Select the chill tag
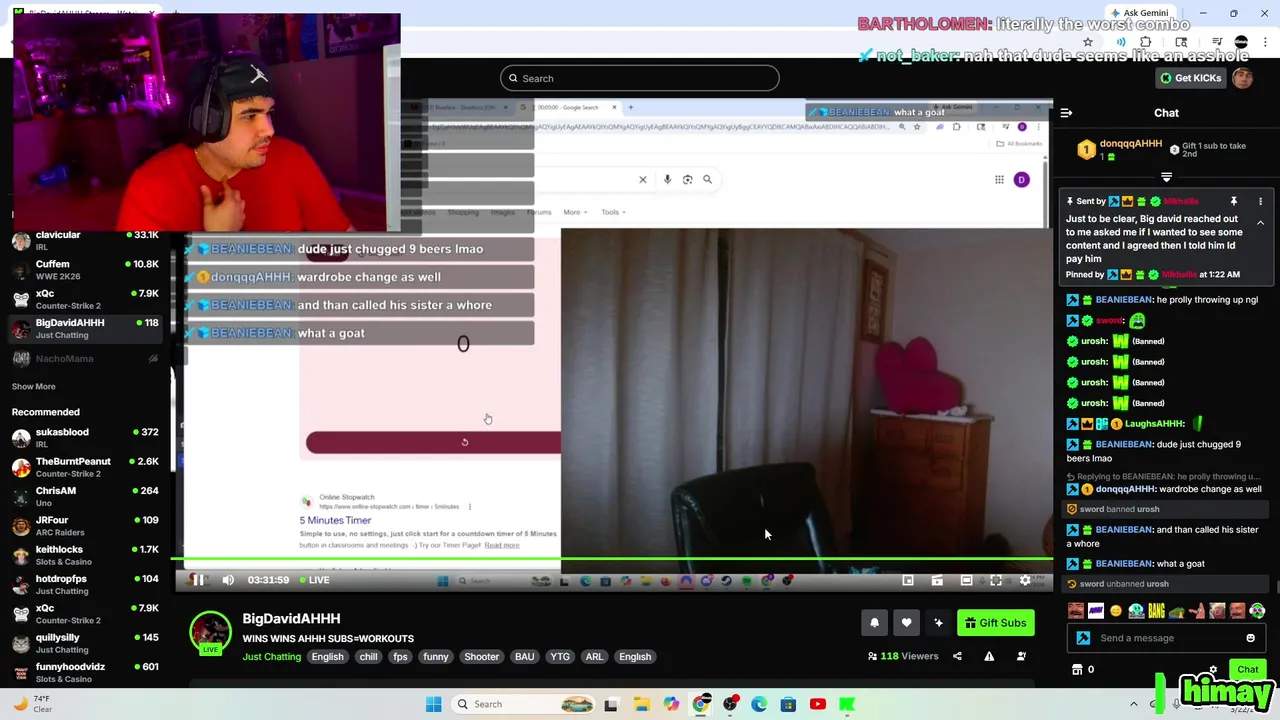This screenshot has height=720, width=1280. pos(368,657)
